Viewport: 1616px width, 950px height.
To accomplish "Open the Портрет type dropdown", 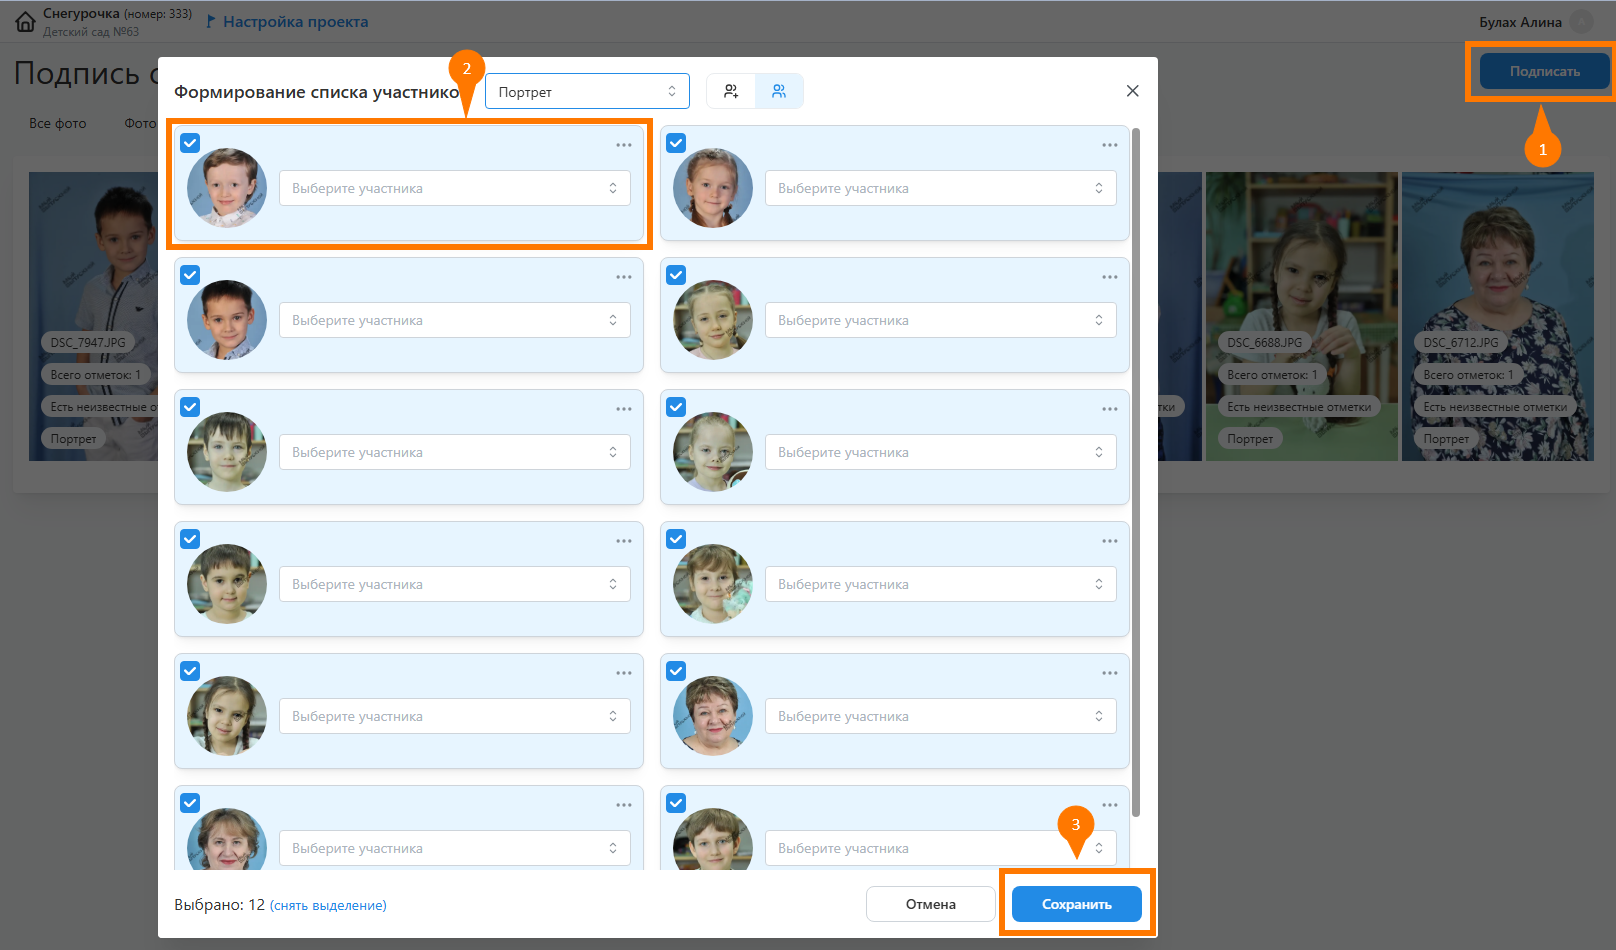I will (x=587, y=91).
